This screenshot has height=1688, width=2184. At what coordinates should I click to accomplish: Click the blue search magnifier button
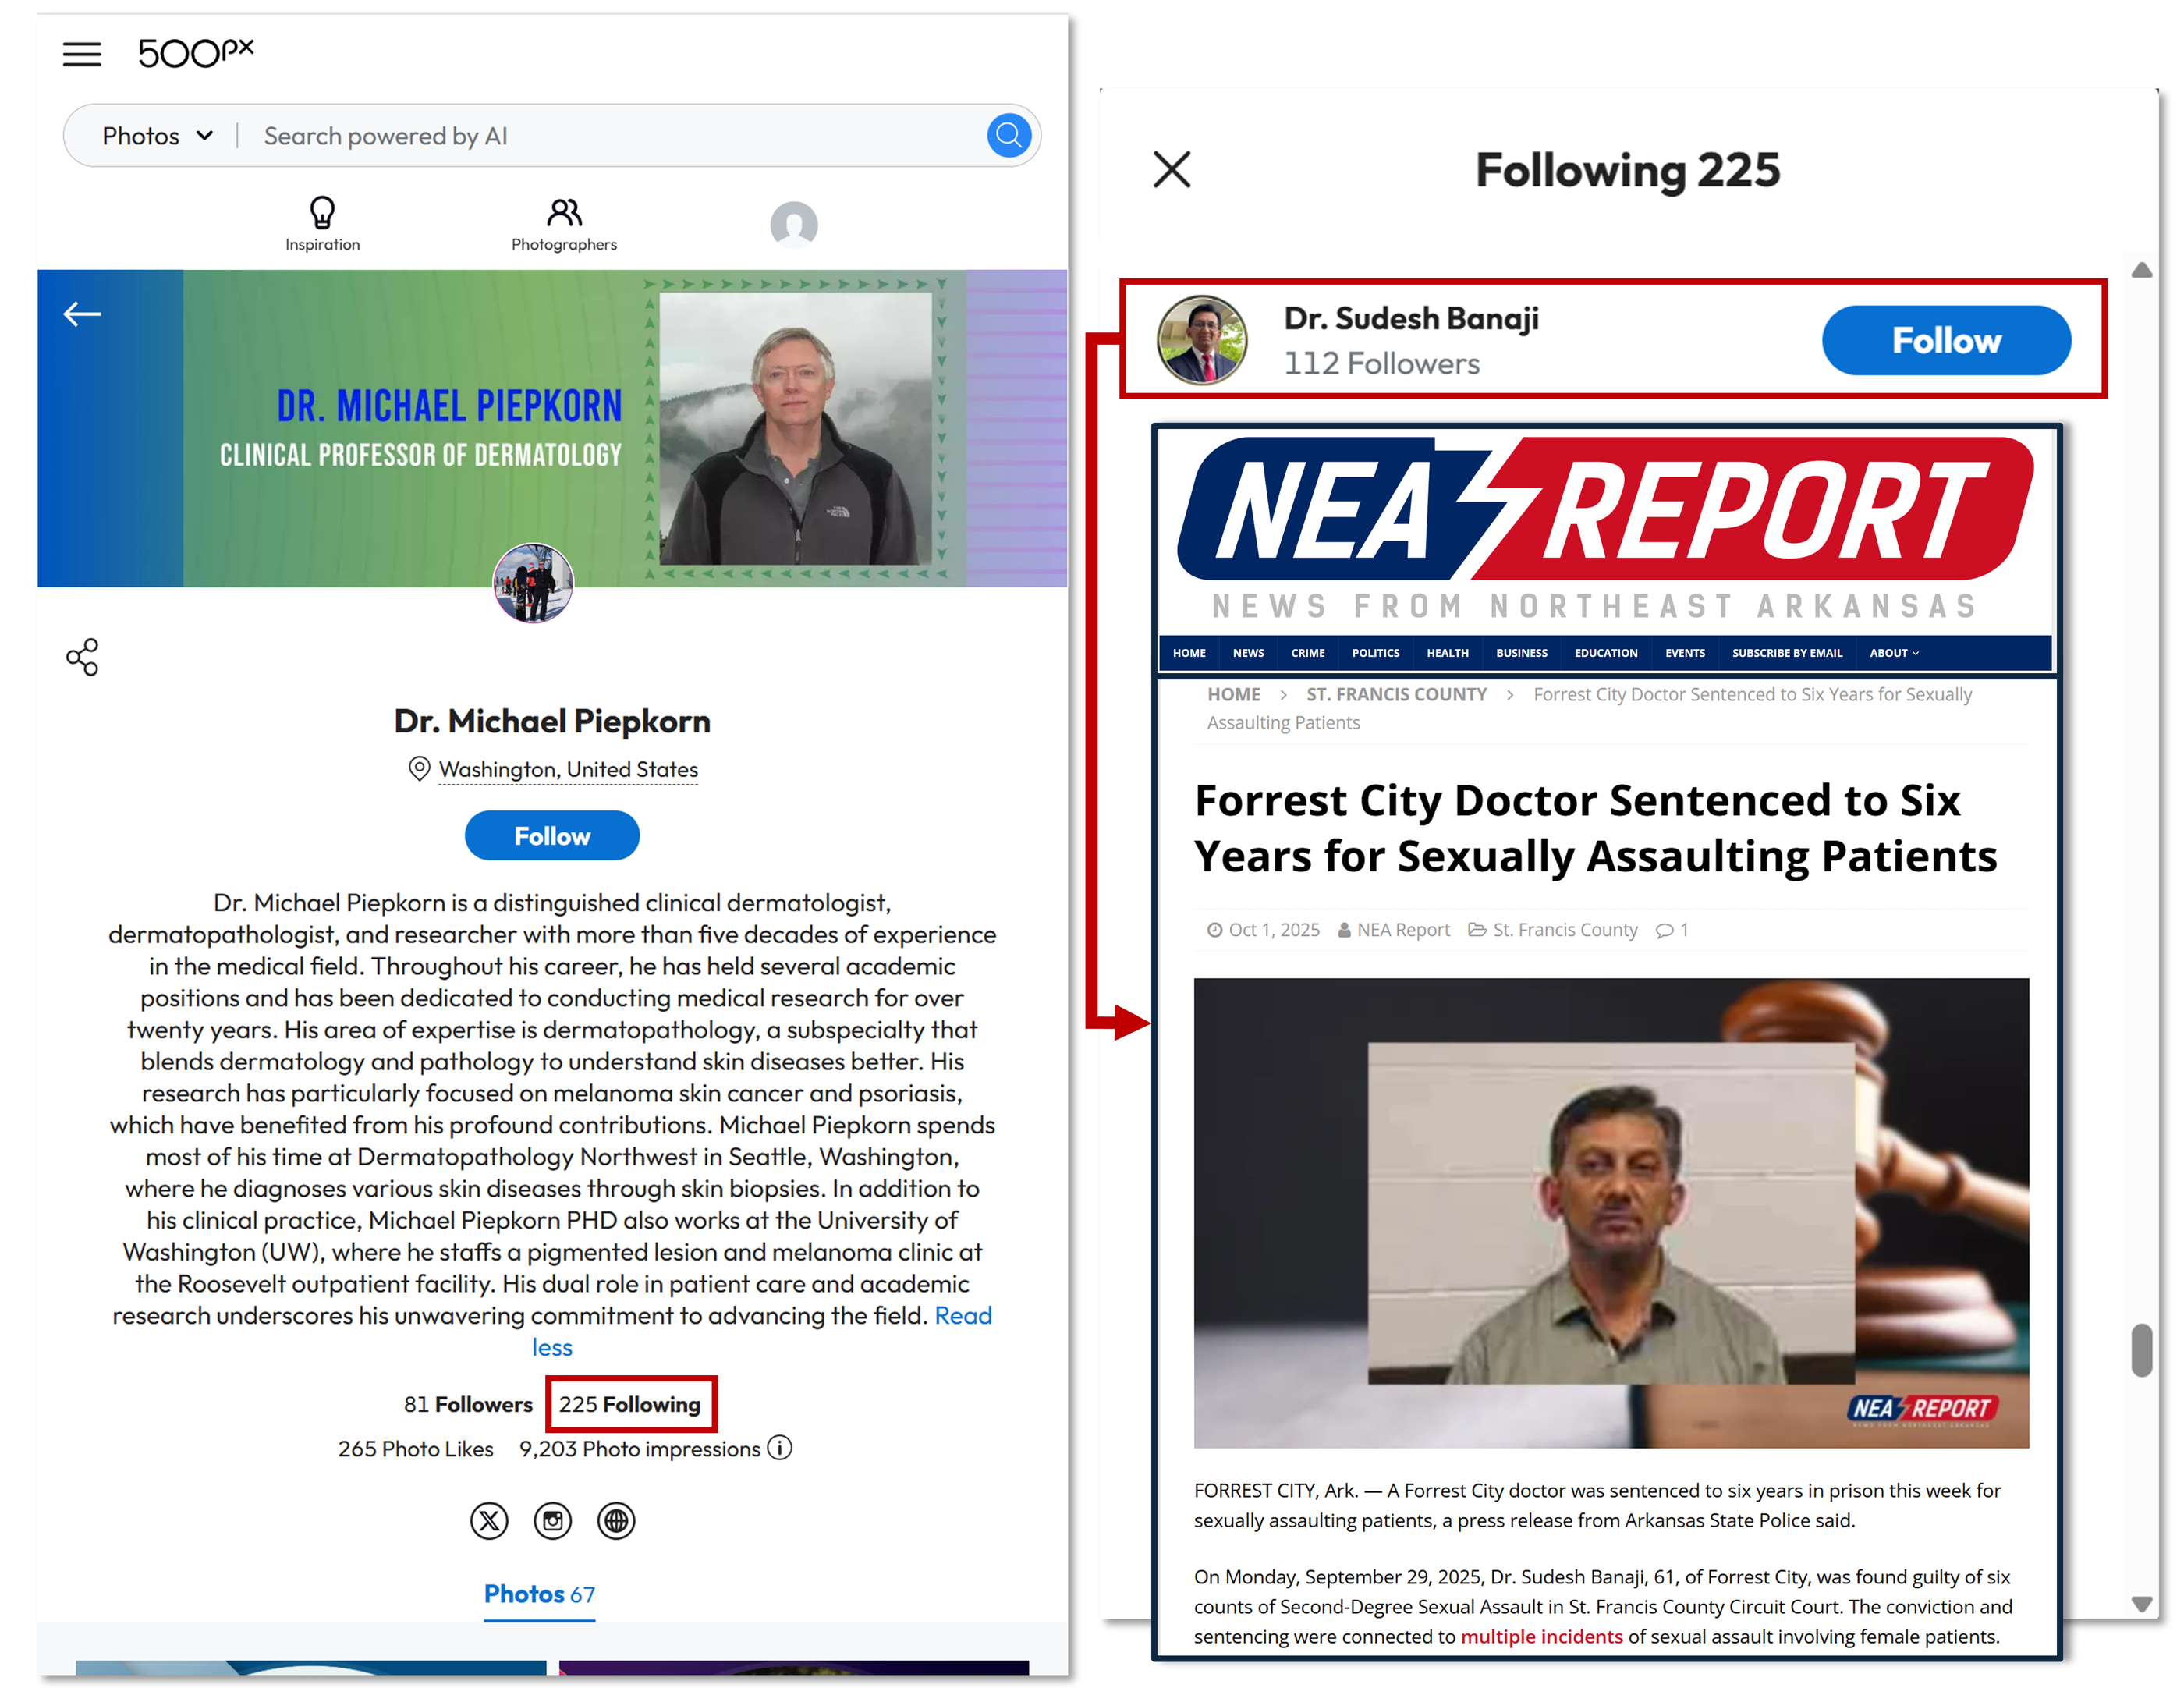pyautogui.click(x=1009, y=135)
